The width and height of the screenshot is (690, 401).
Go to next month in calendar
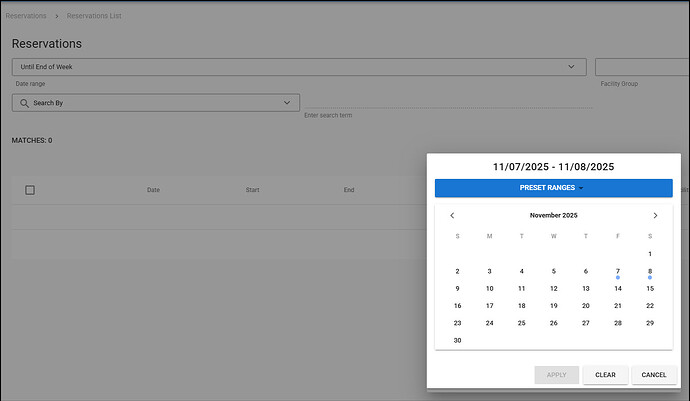(x=655, y=215)
